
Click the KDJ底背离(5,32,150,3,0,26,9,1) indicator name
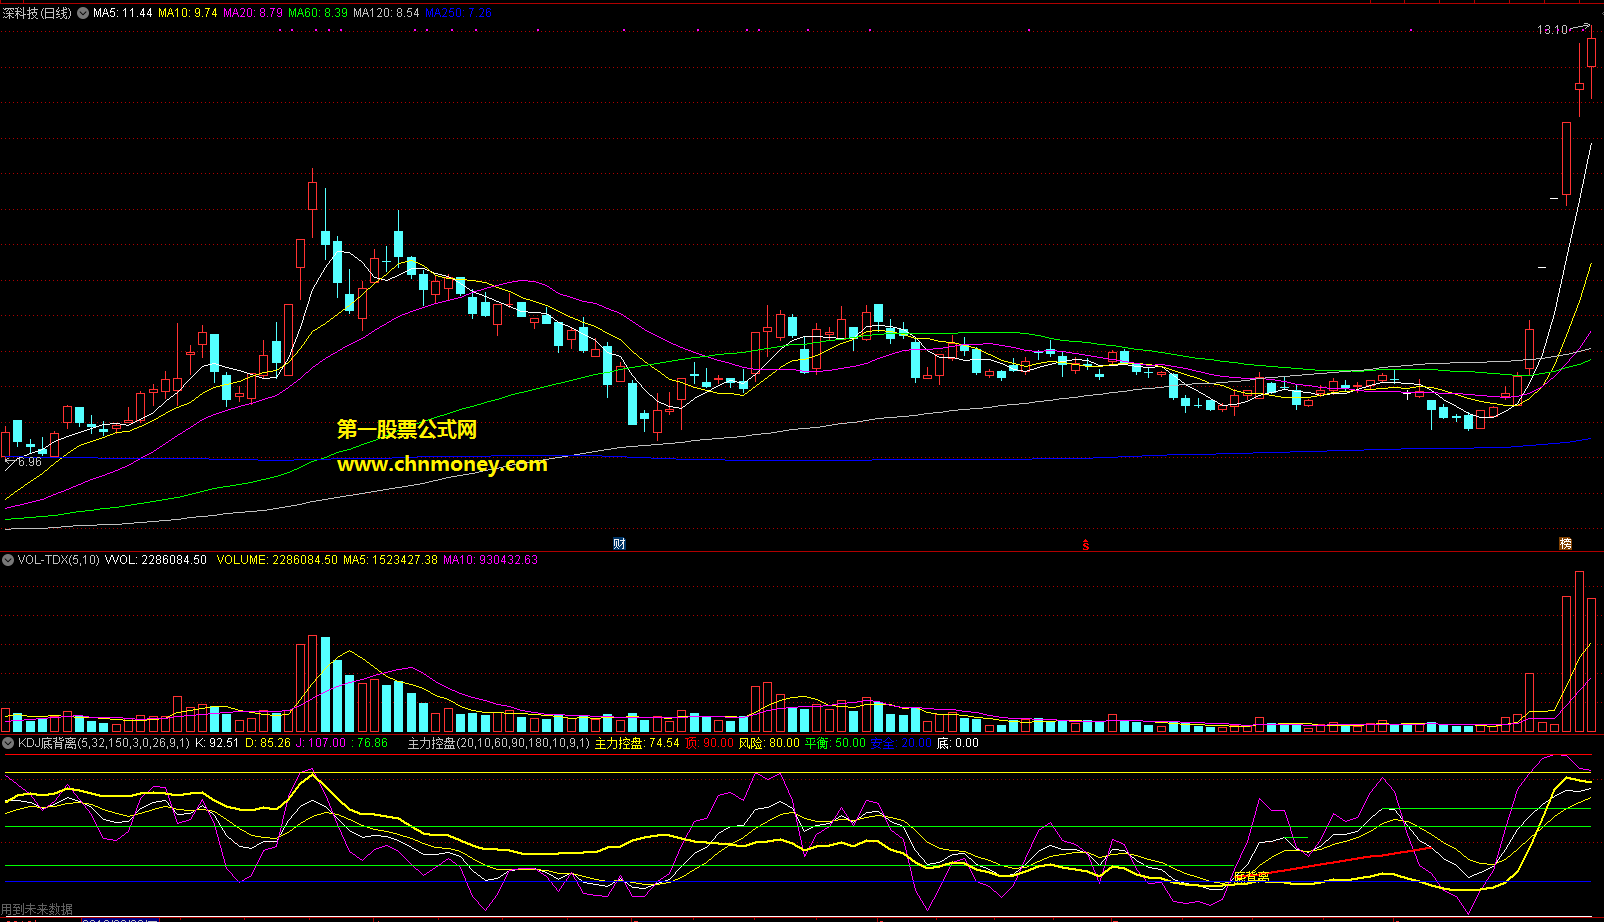(104, 743)
